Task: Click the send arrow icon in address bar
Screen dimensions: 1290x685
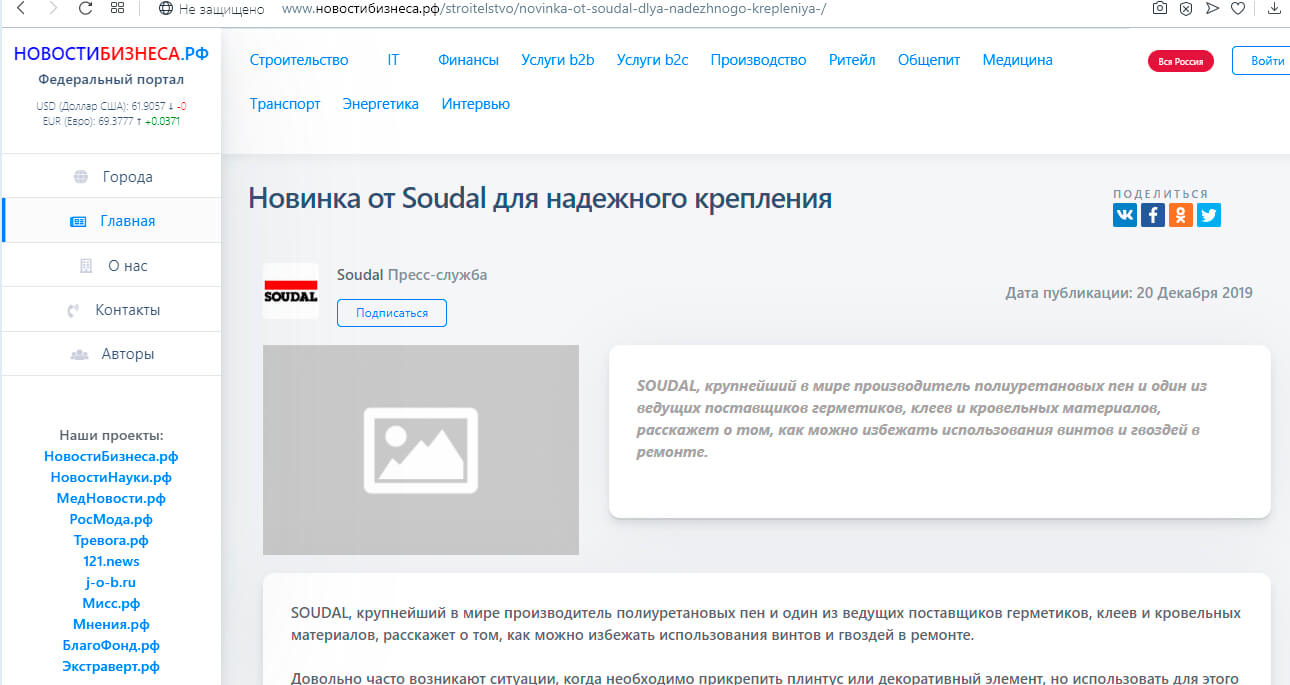Action: [x=1212, y=8]
